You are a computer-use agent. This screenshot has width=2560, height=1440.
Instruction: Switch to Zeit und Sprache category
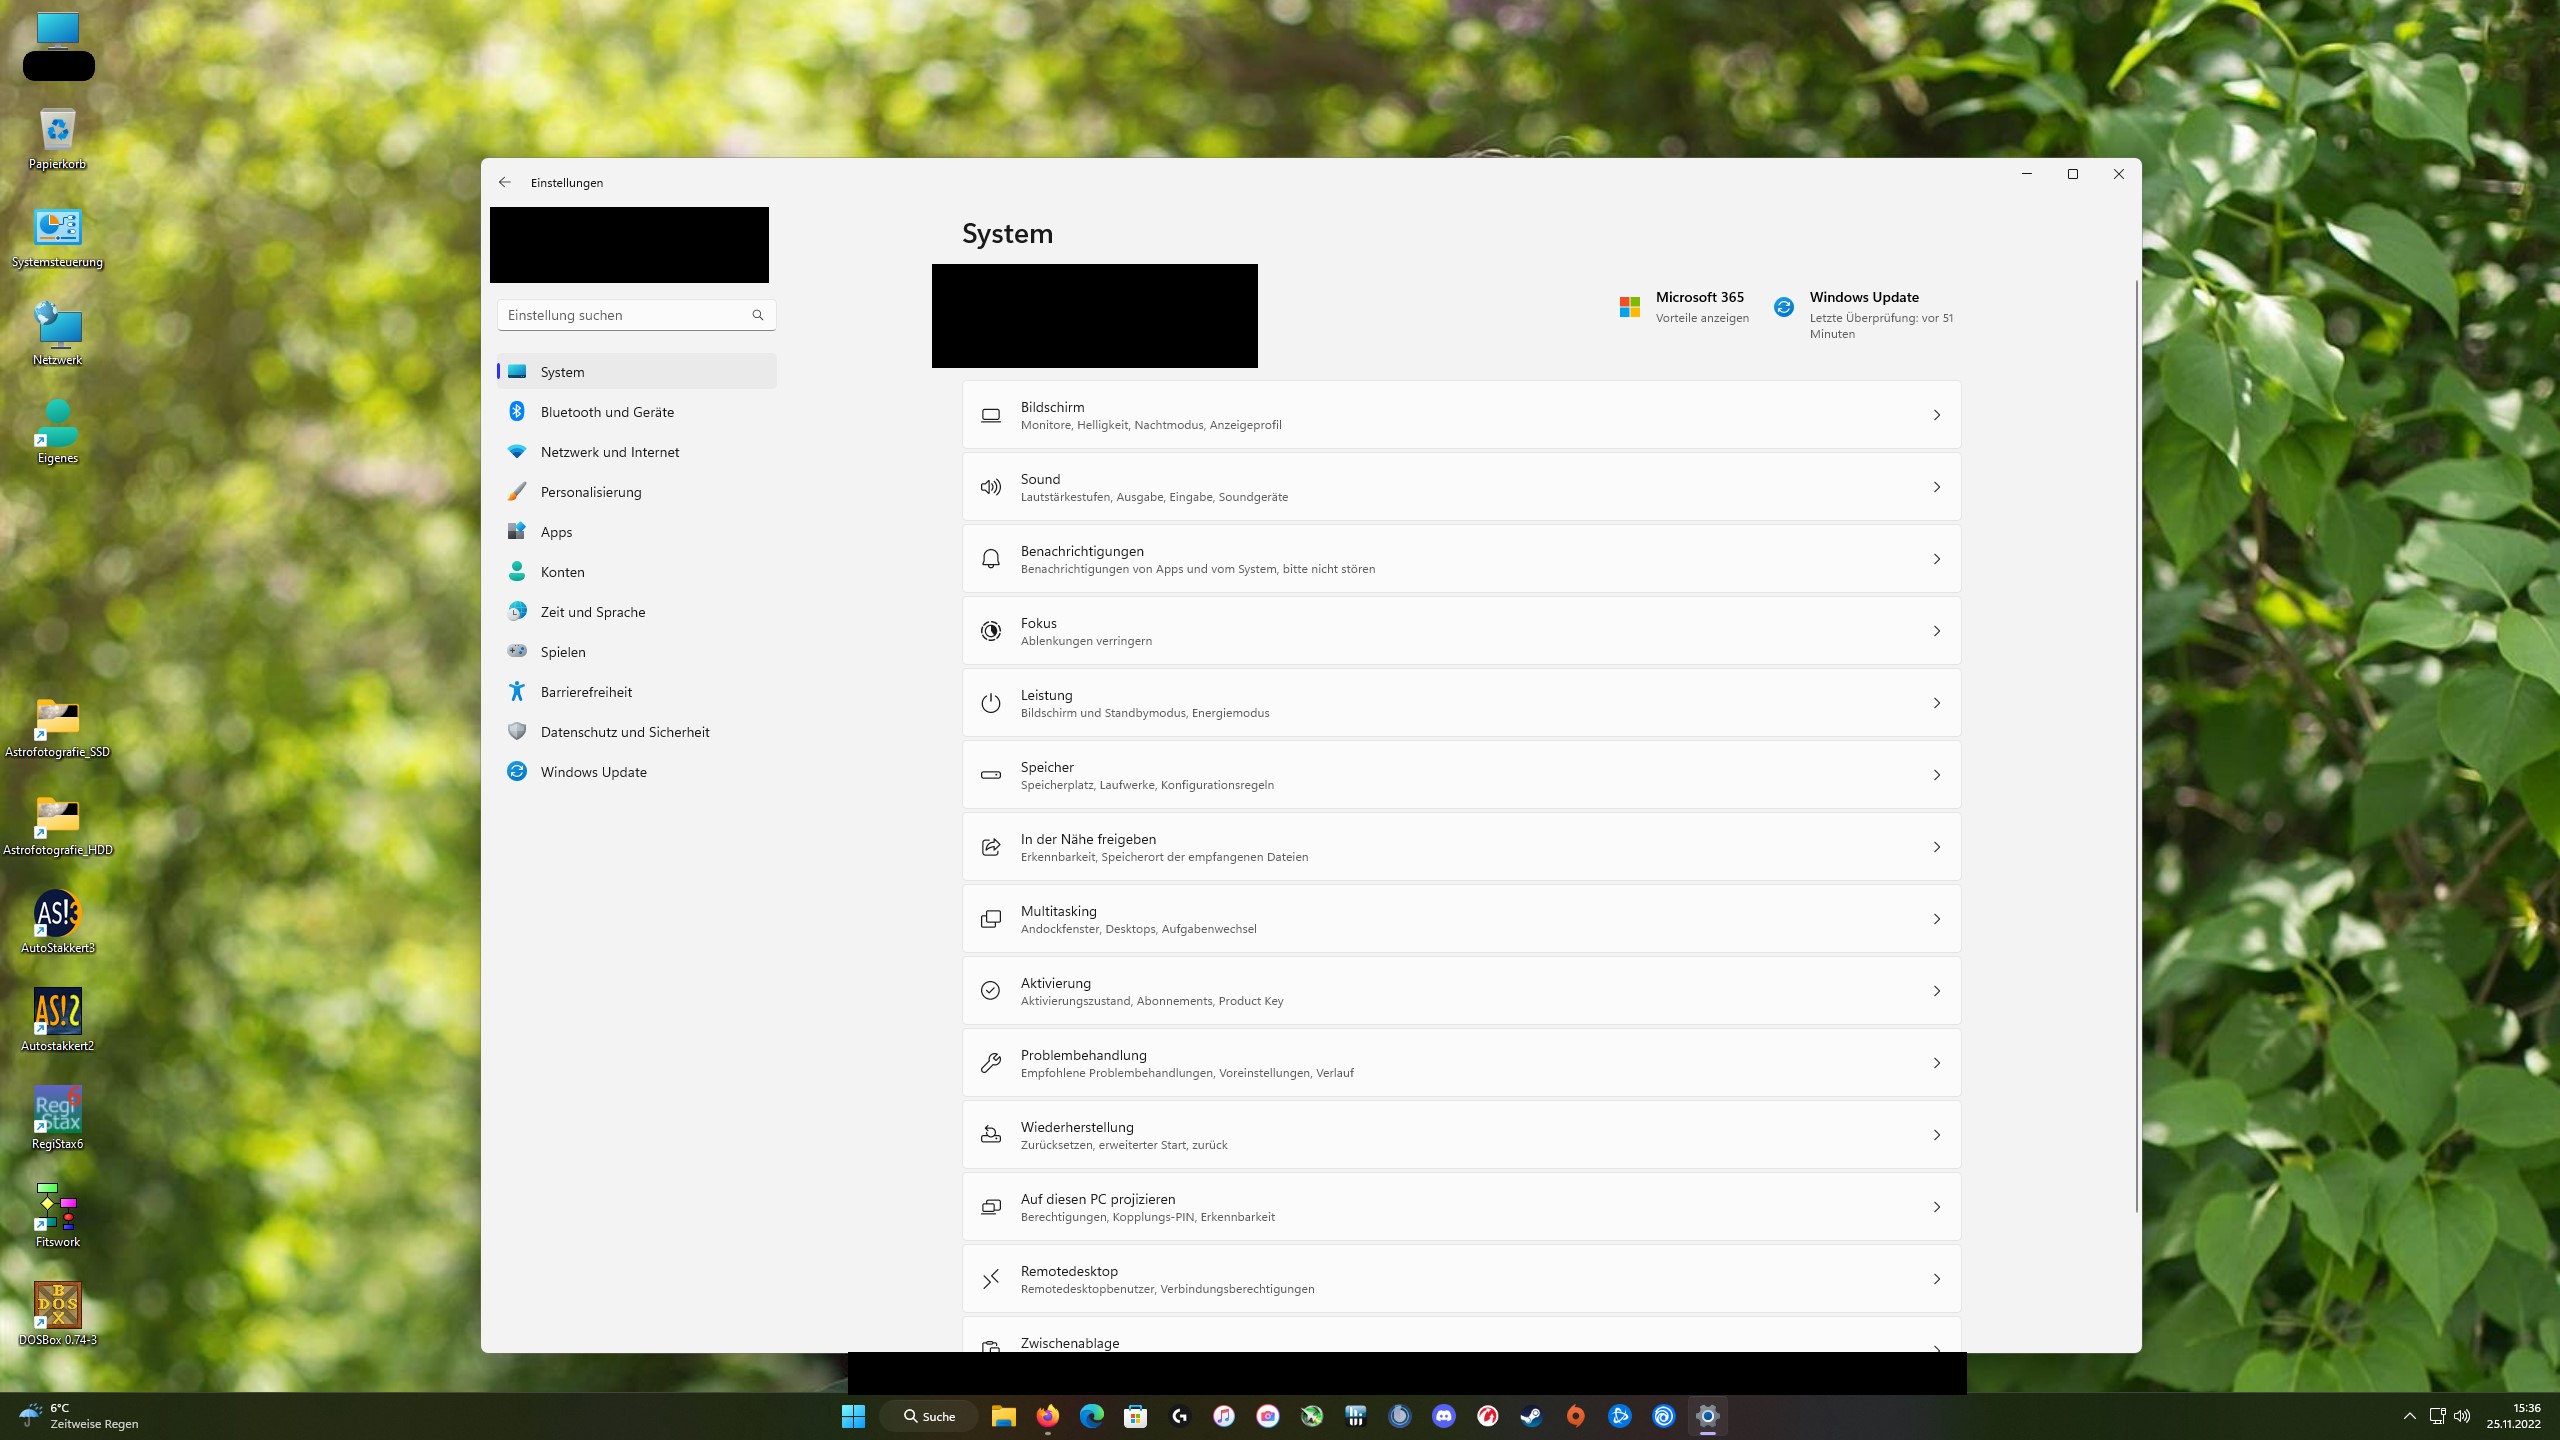click(592, 612)
